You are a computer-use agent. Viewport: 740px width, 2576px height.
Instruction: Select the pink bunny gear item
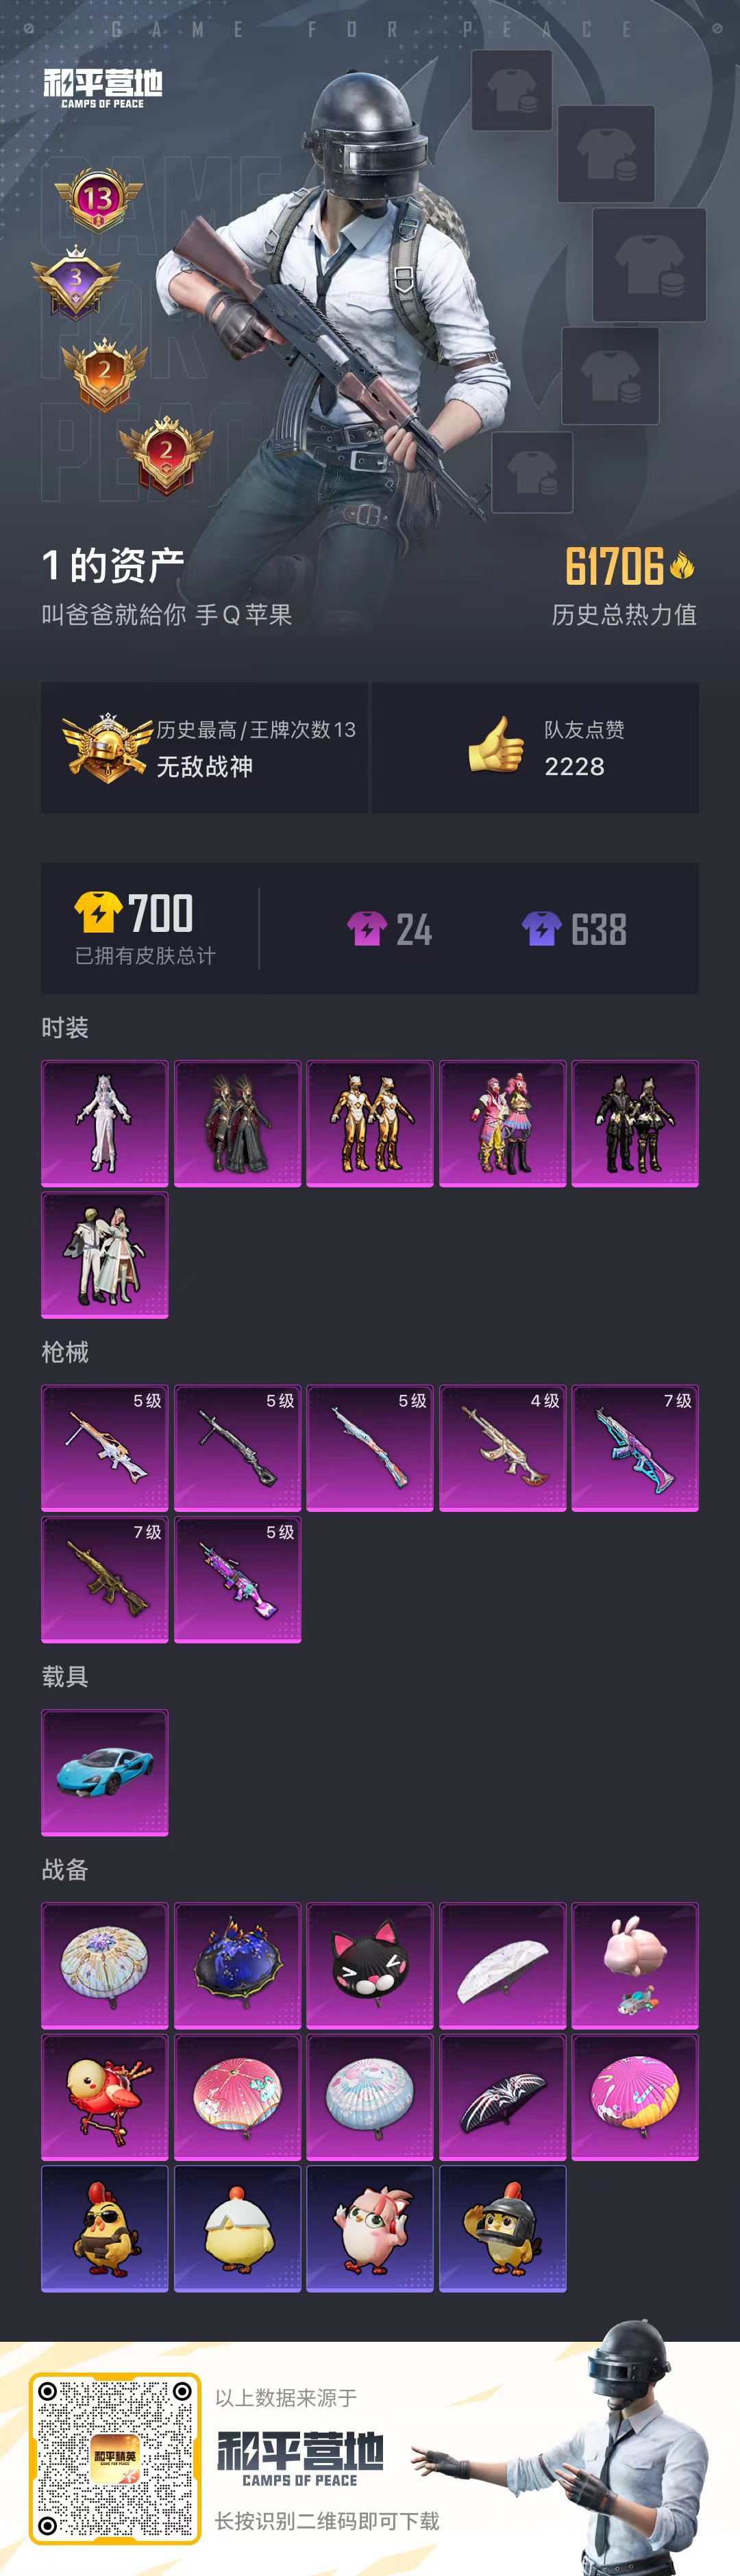[x=635, y=1965]
